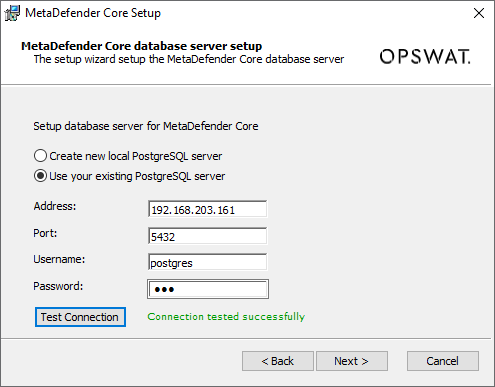Click into the Port field showing 5432
495x387 pixels.
pos(207,236)
